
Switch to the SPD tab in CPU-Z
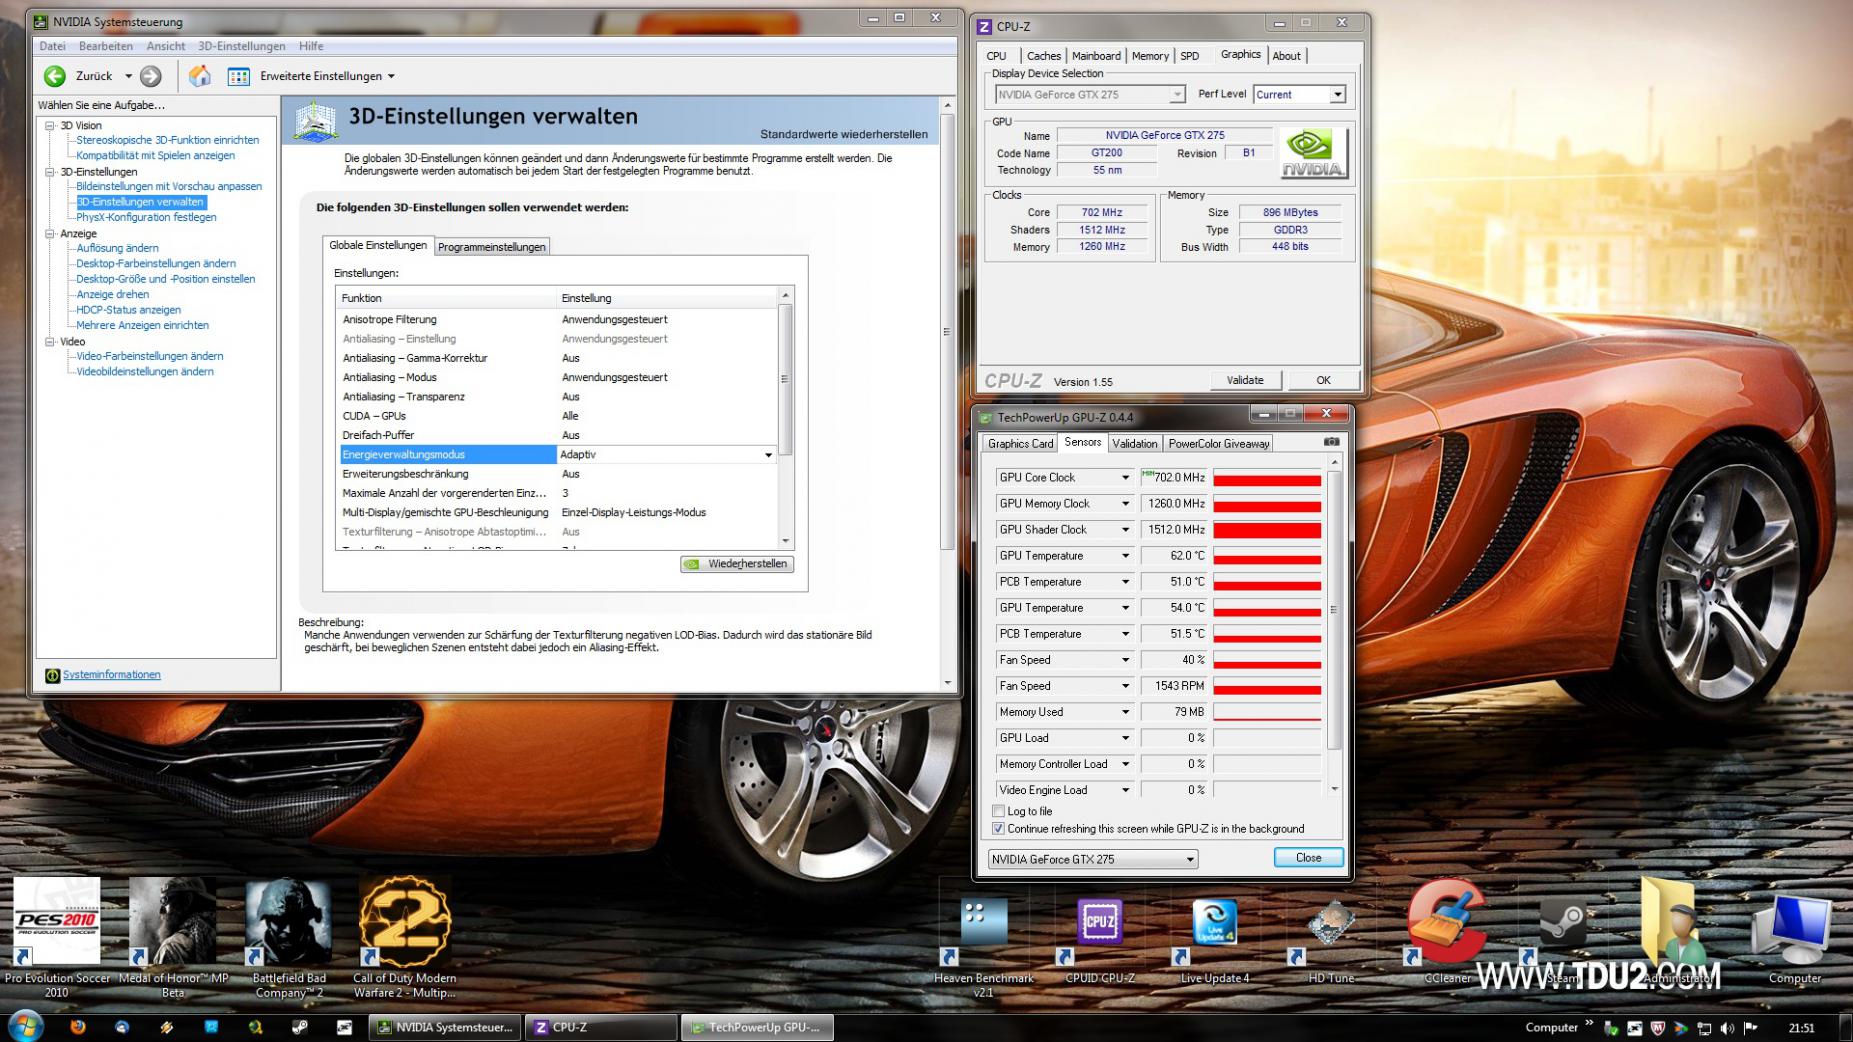tap(1190, 56)
